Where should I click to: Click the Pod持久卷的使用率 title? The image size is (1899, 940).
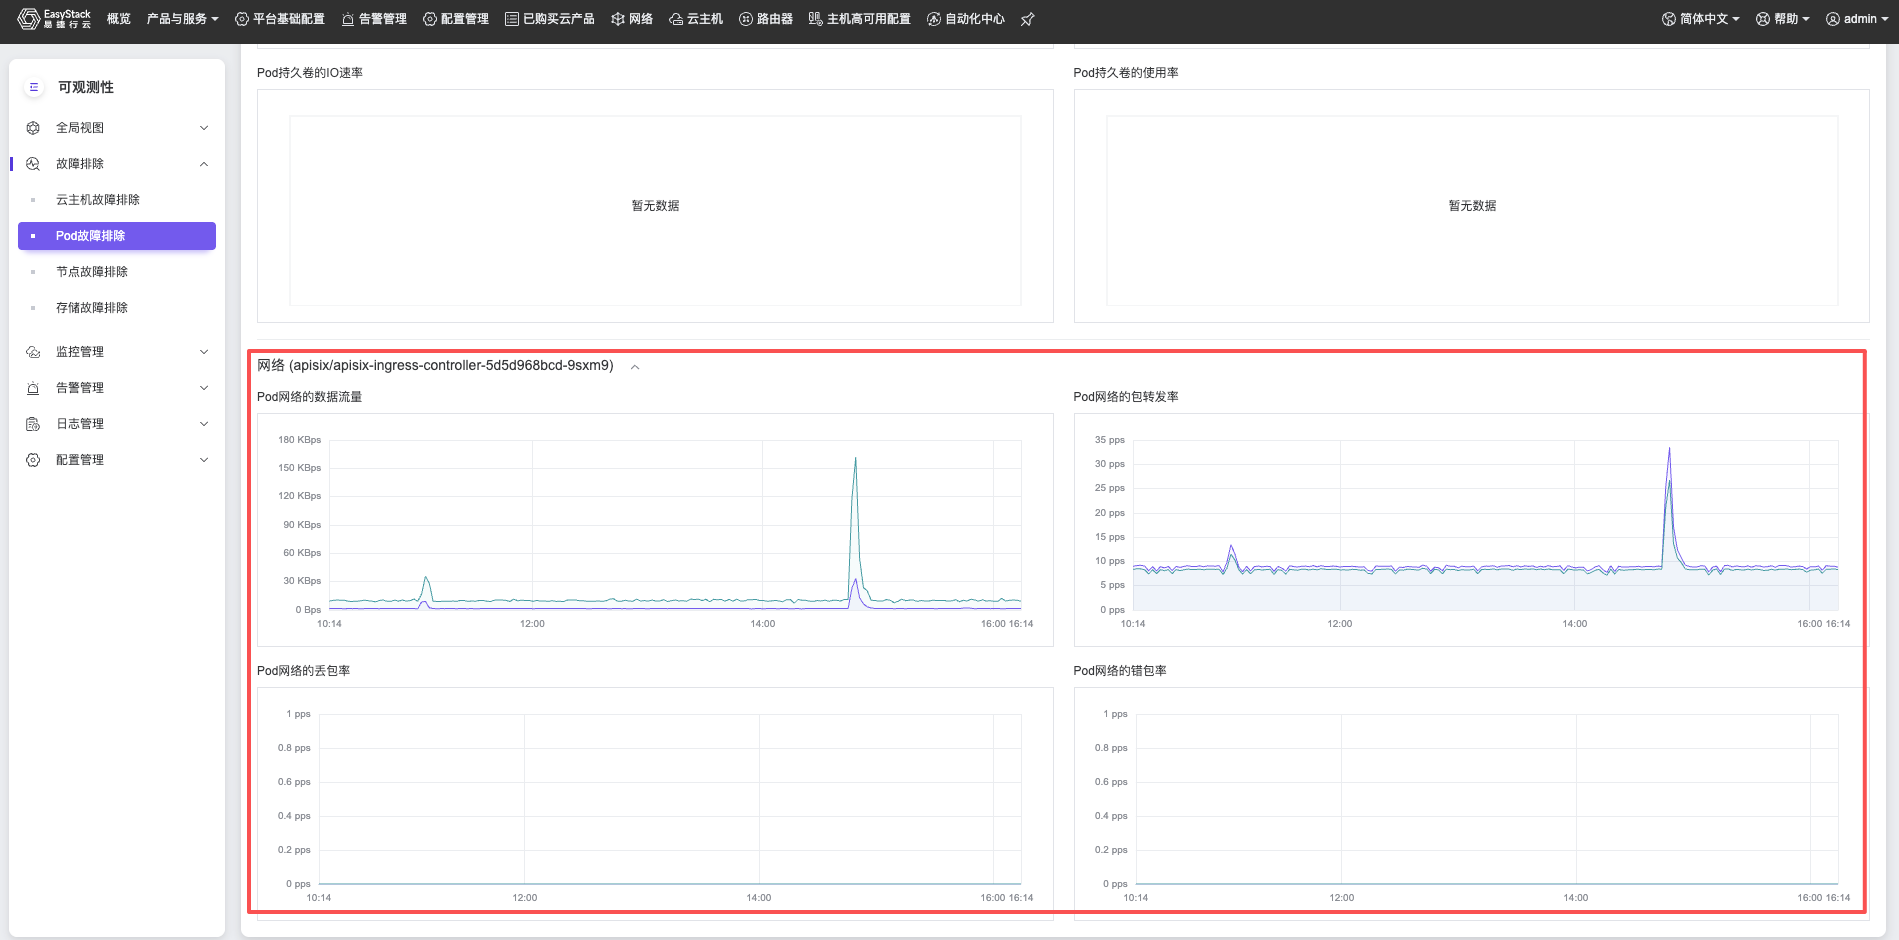click(1126, 73)
